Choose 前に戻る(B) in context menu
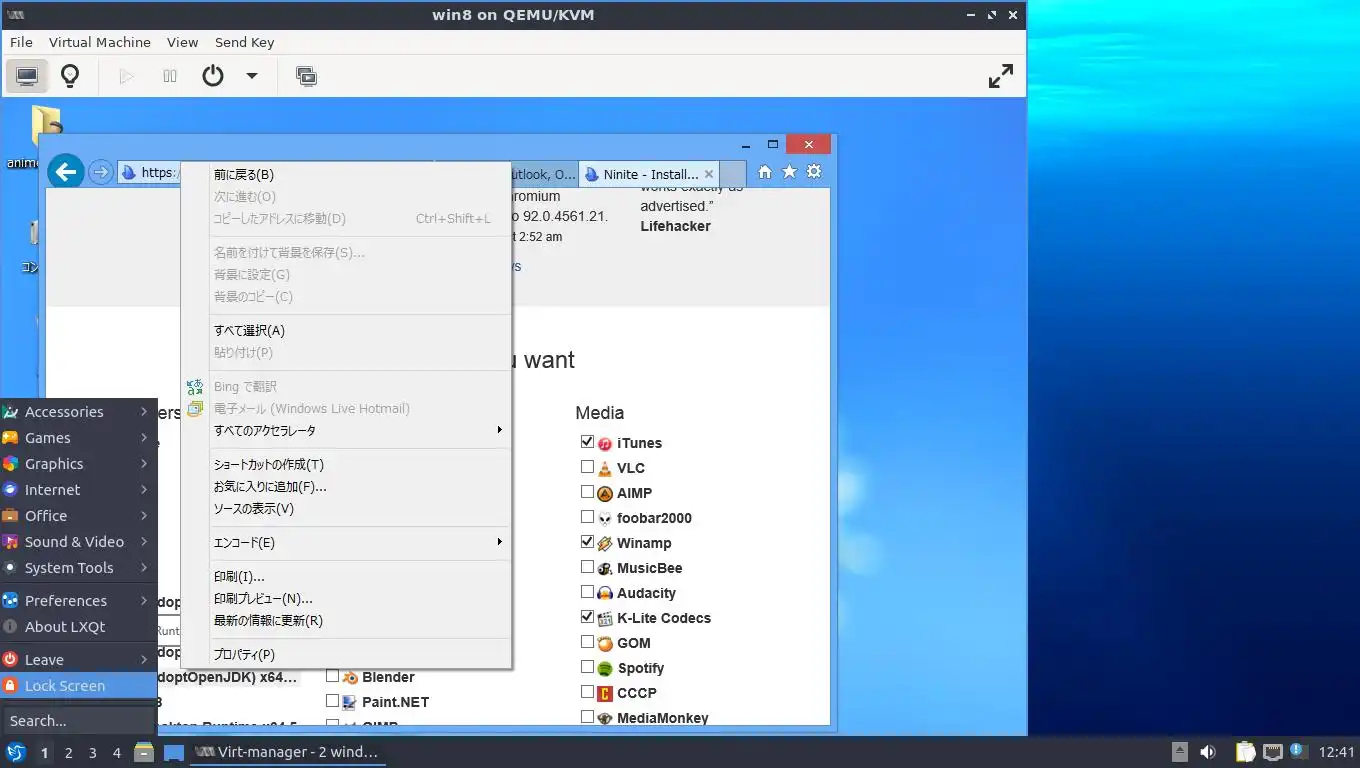Viewport: 1360px width, 768px height. point(346,175)
